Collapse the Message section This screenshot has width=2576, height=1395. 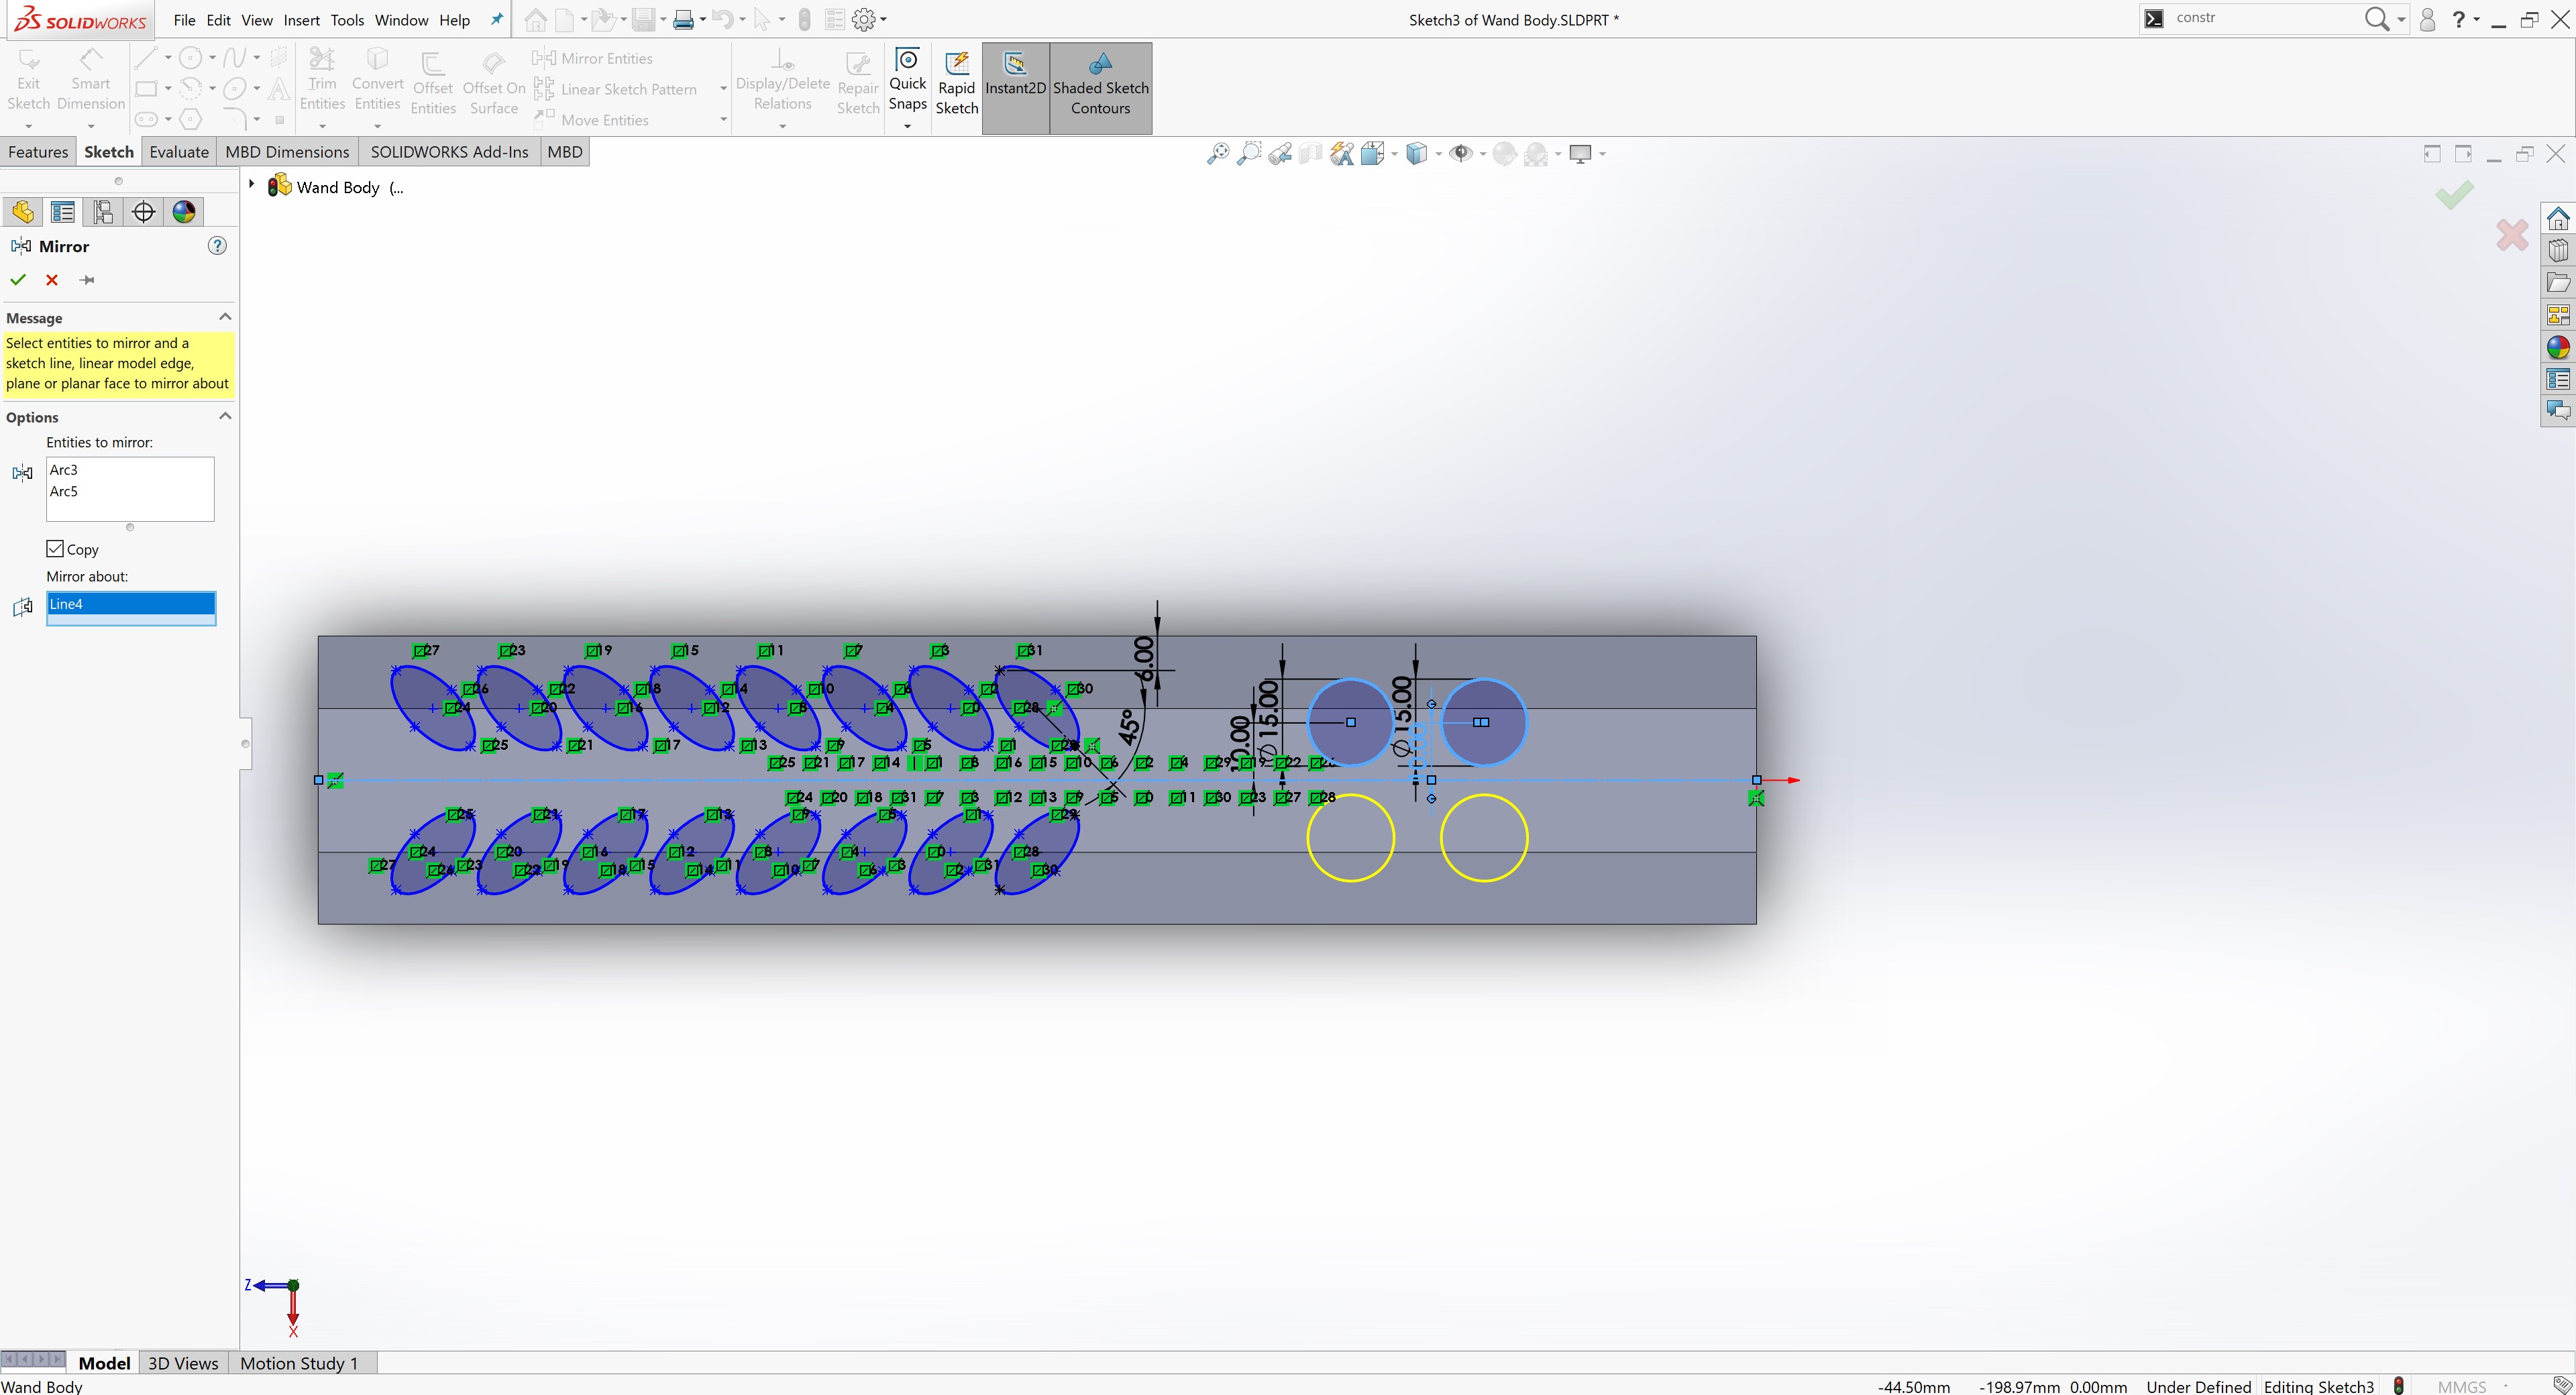pos(225,317)
